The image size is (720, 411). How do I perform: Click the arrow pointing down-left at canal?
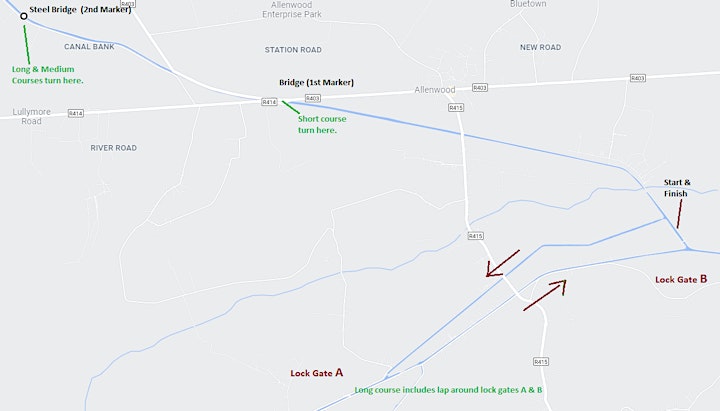tap(502, 264)
